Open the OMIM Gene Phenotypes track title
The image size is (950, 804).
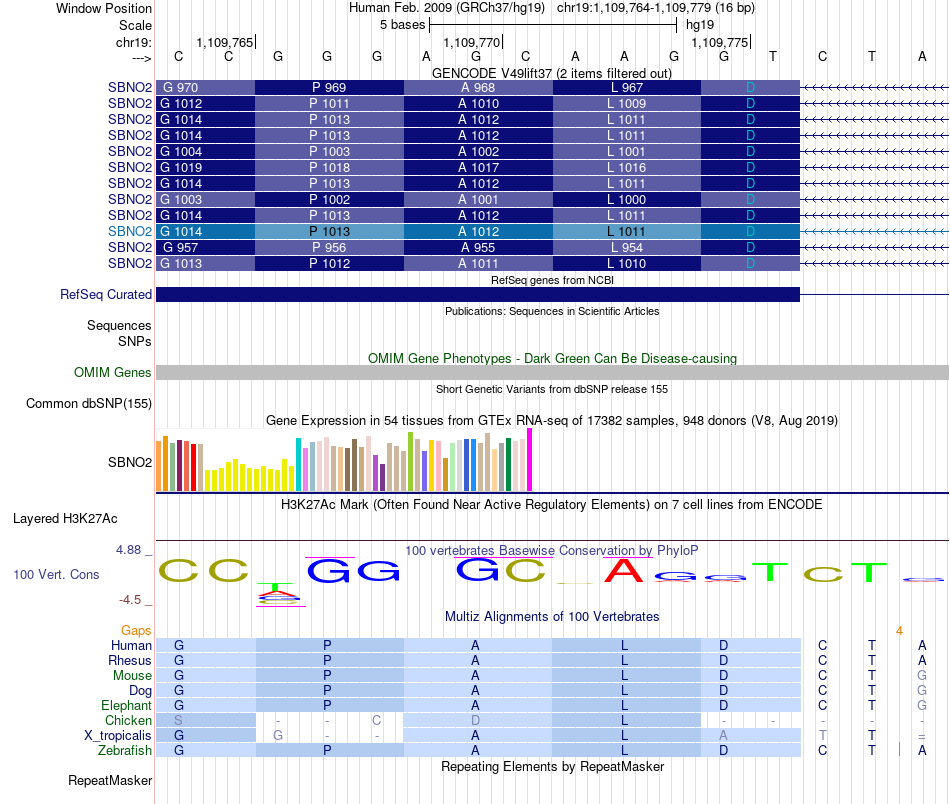click(552, 358)
